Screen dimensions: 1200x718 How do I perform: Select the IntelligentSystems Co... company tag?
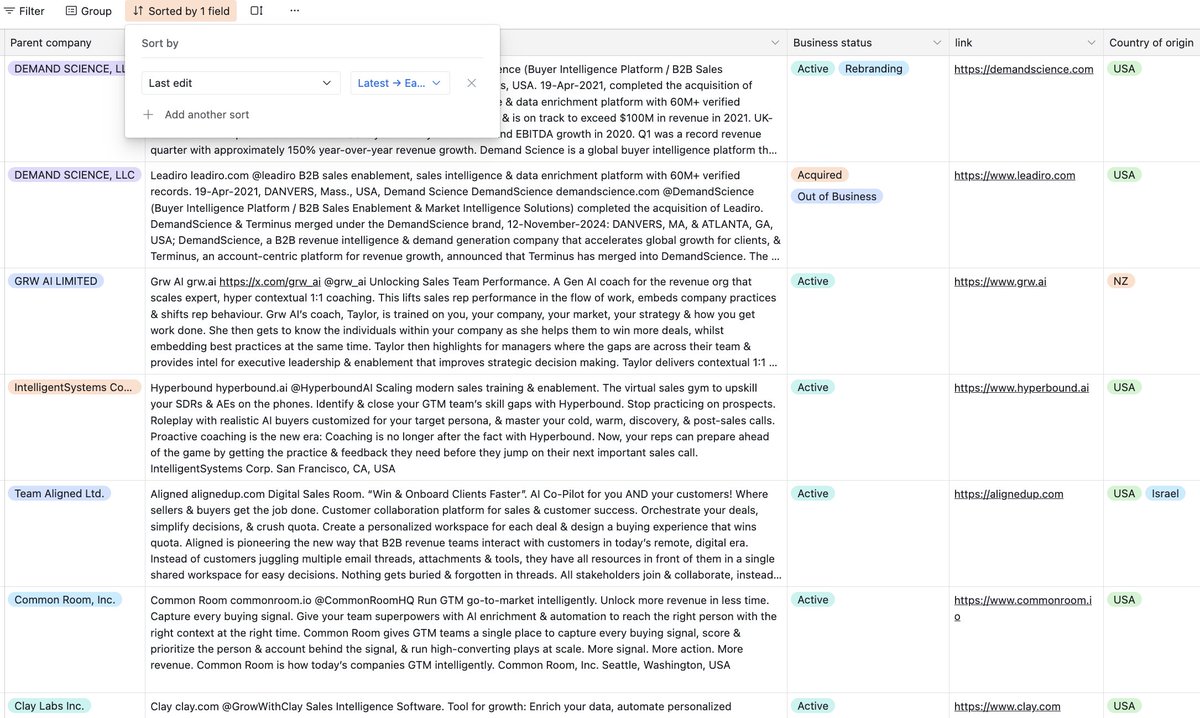[x=72, y=387]
